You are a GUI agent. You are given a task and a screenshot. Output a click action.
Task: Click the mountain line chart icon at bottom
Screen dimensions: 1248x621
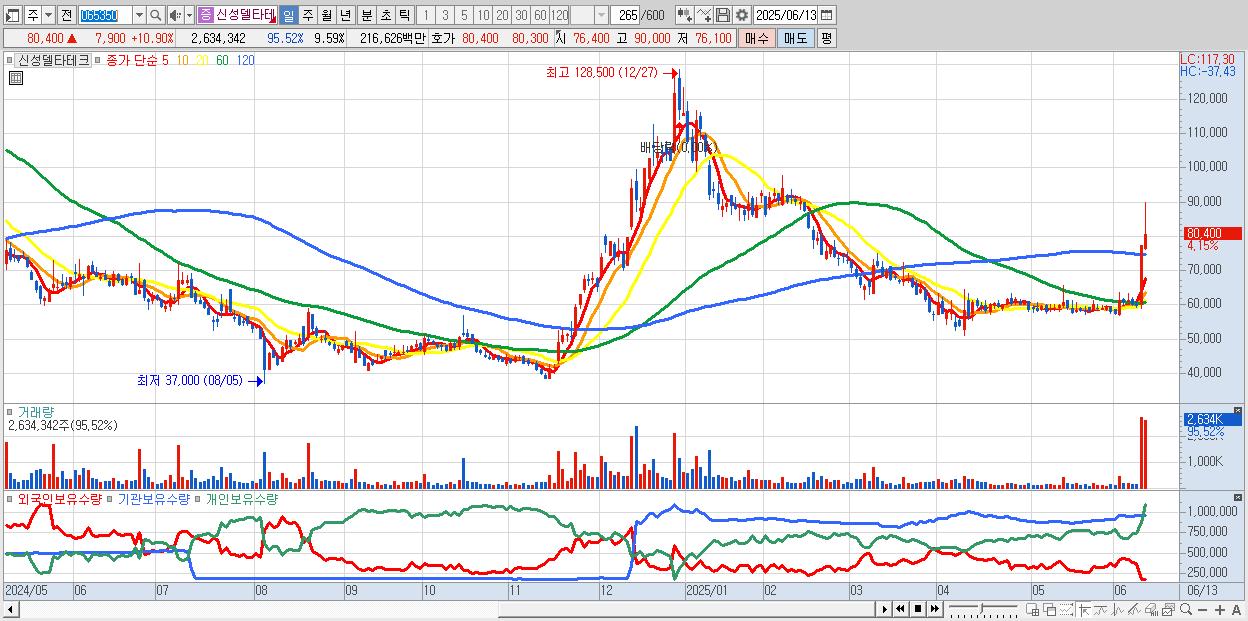[x=1134, y=610]
